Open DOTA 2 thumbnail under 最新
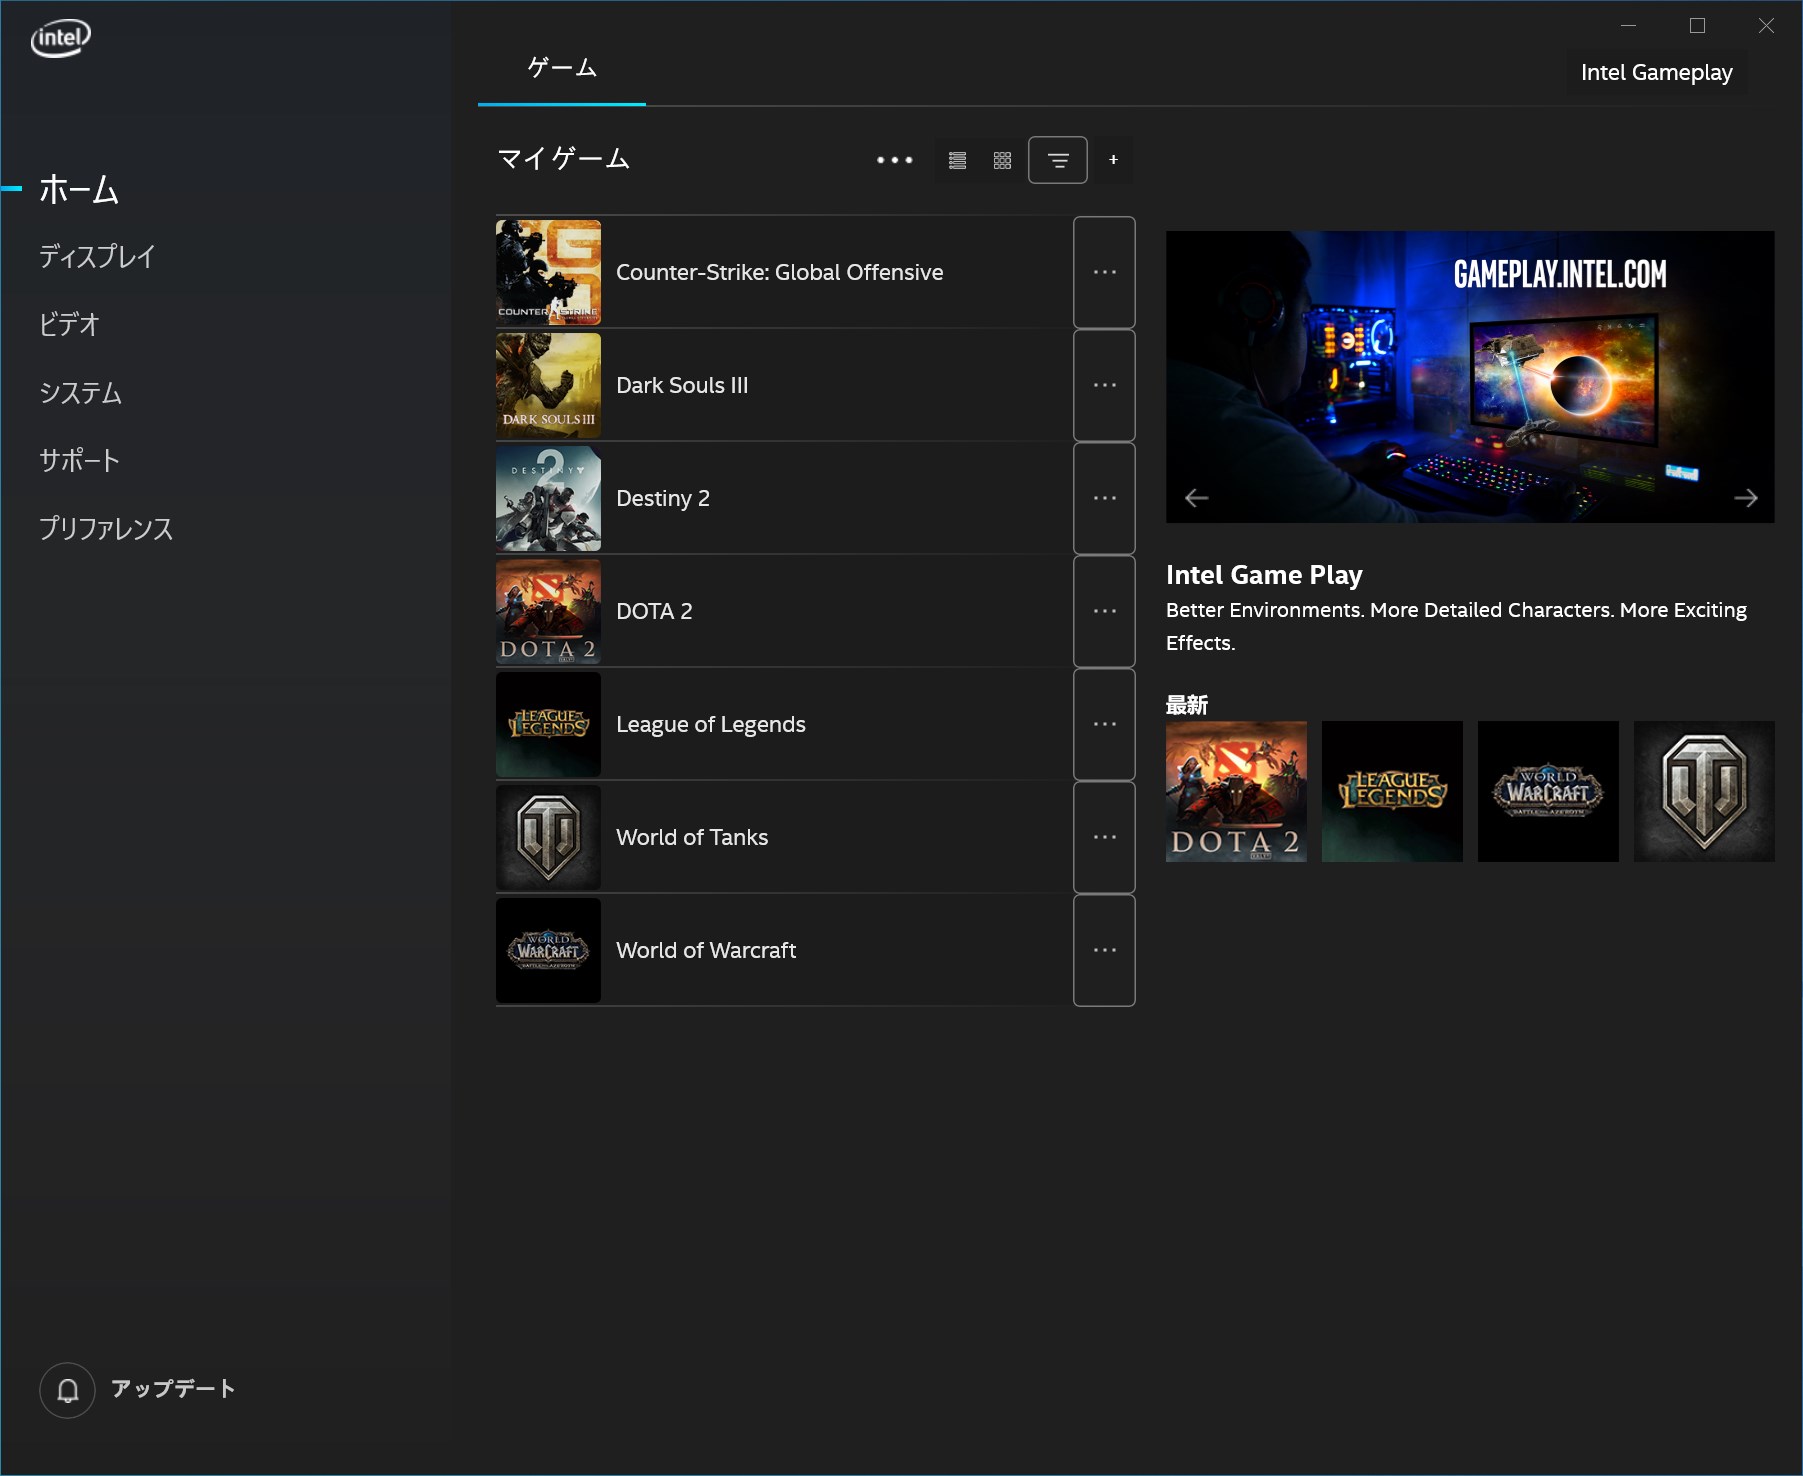This screenshot has width=1803, height=1476. (1236, 791)
